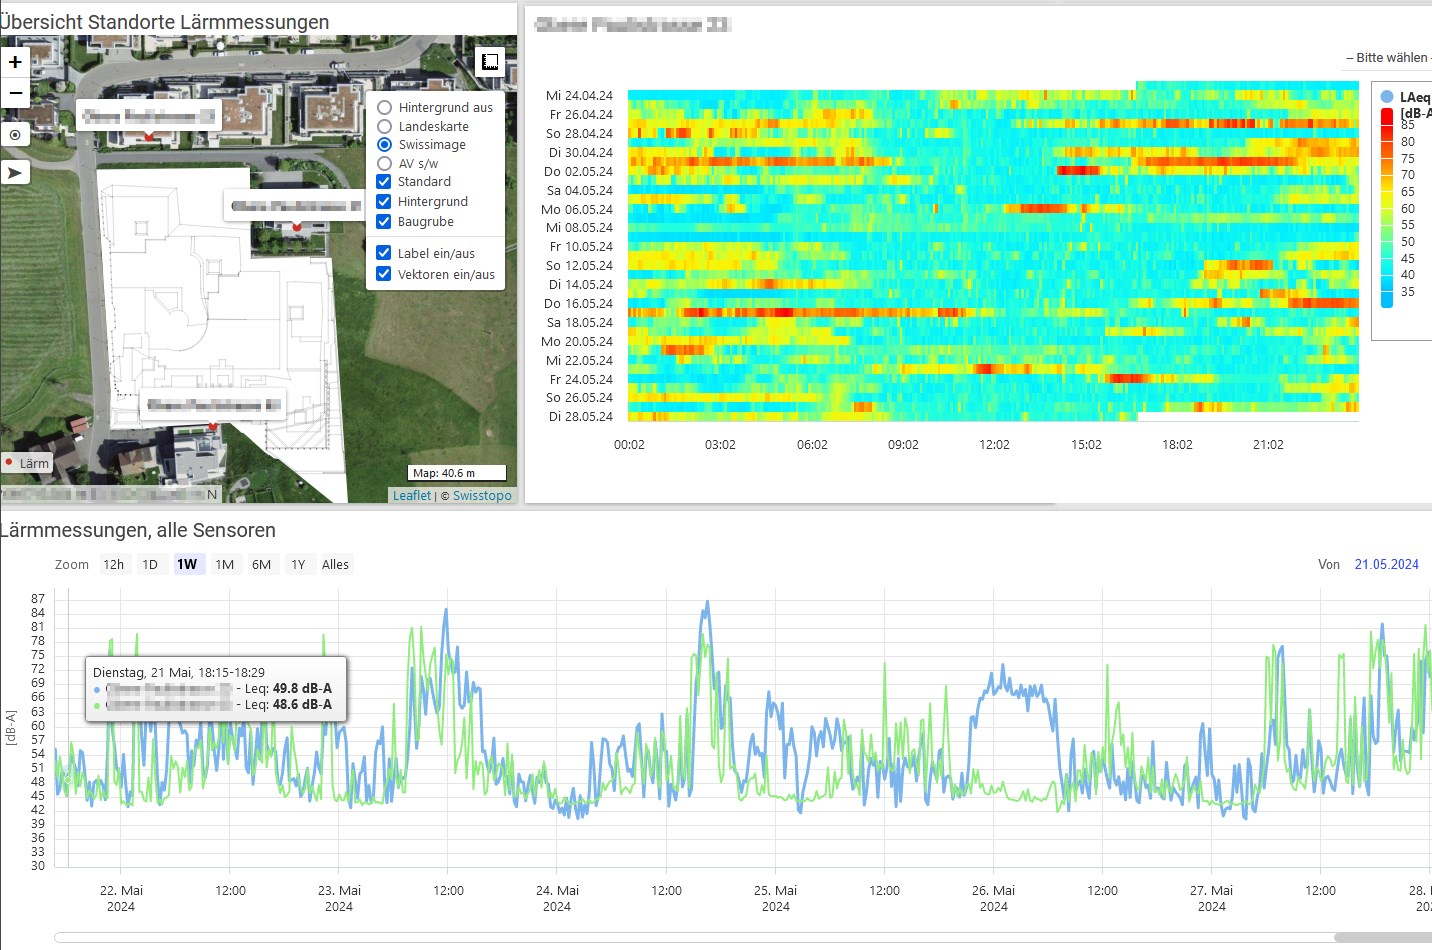1432x950 pixels.
Task: Click the Von date field 21.05.2024
Action: (1386, 564)
